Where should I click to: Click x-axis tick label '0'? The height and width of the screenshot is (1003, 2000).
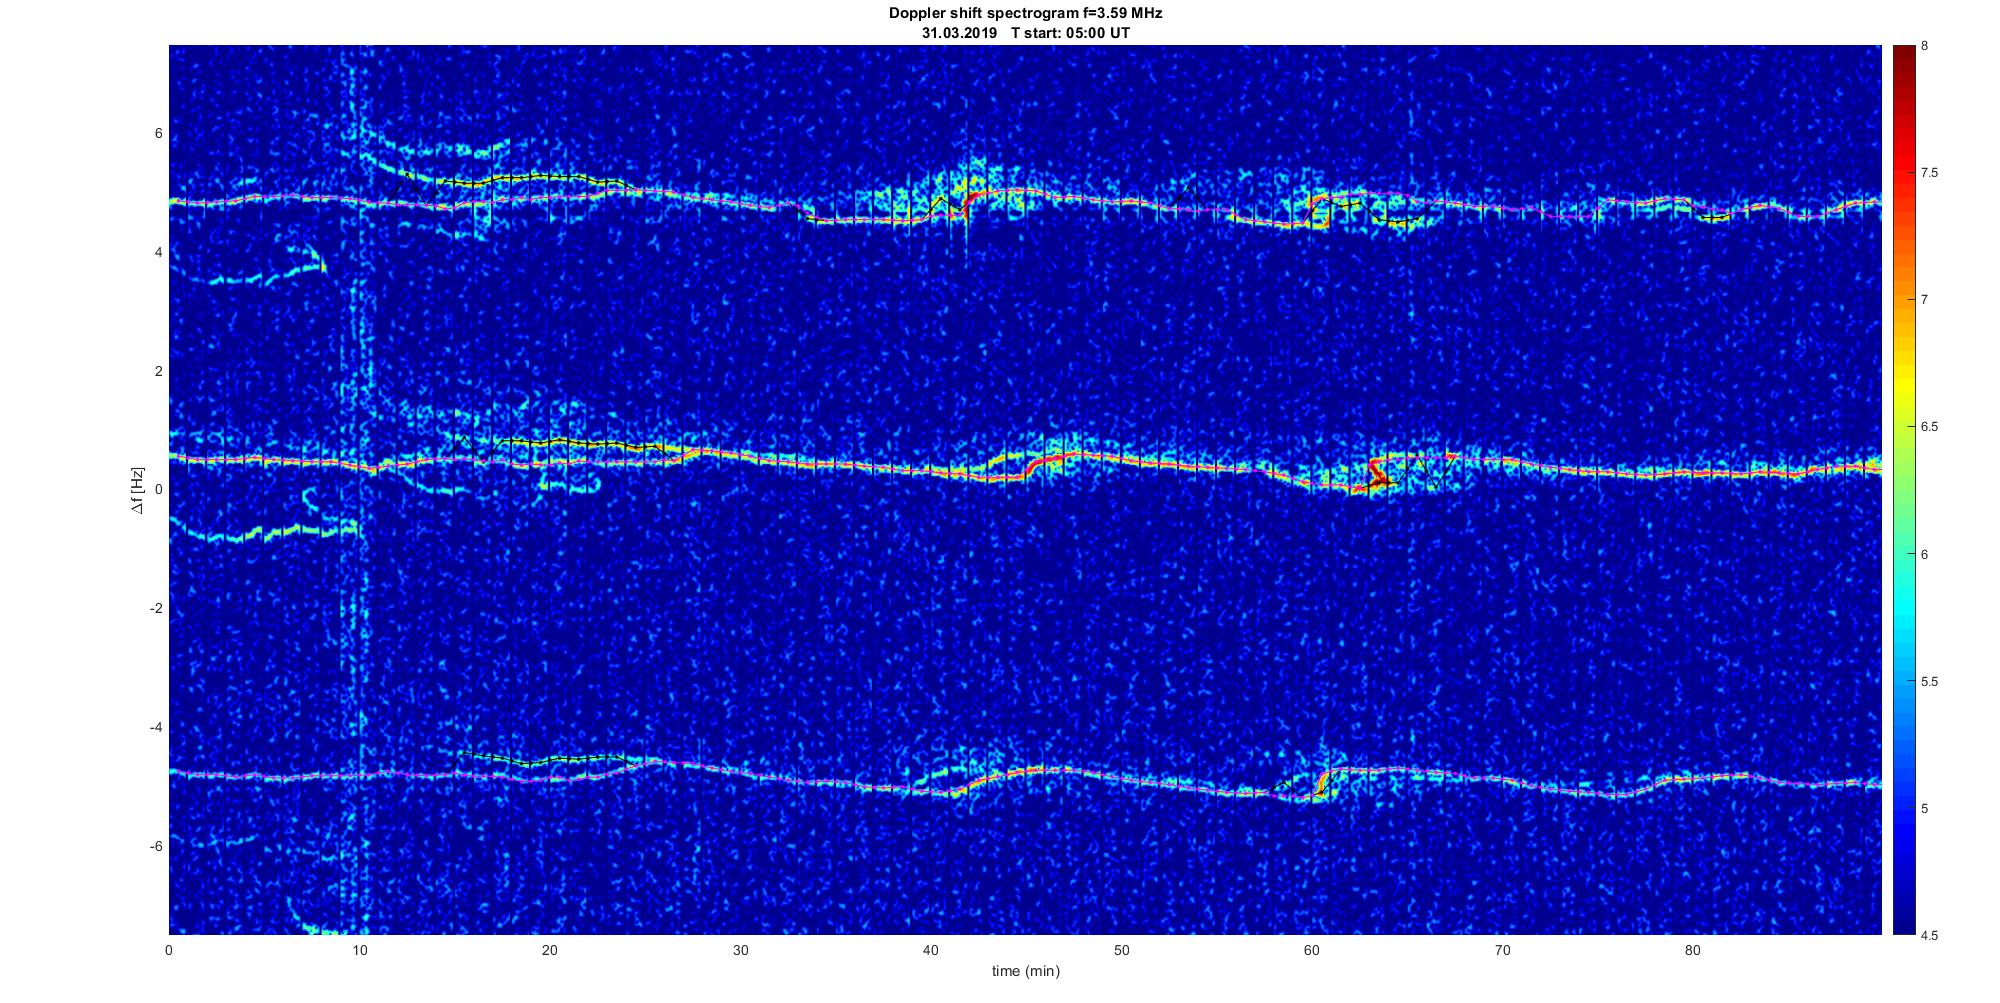tap(169, 950)
